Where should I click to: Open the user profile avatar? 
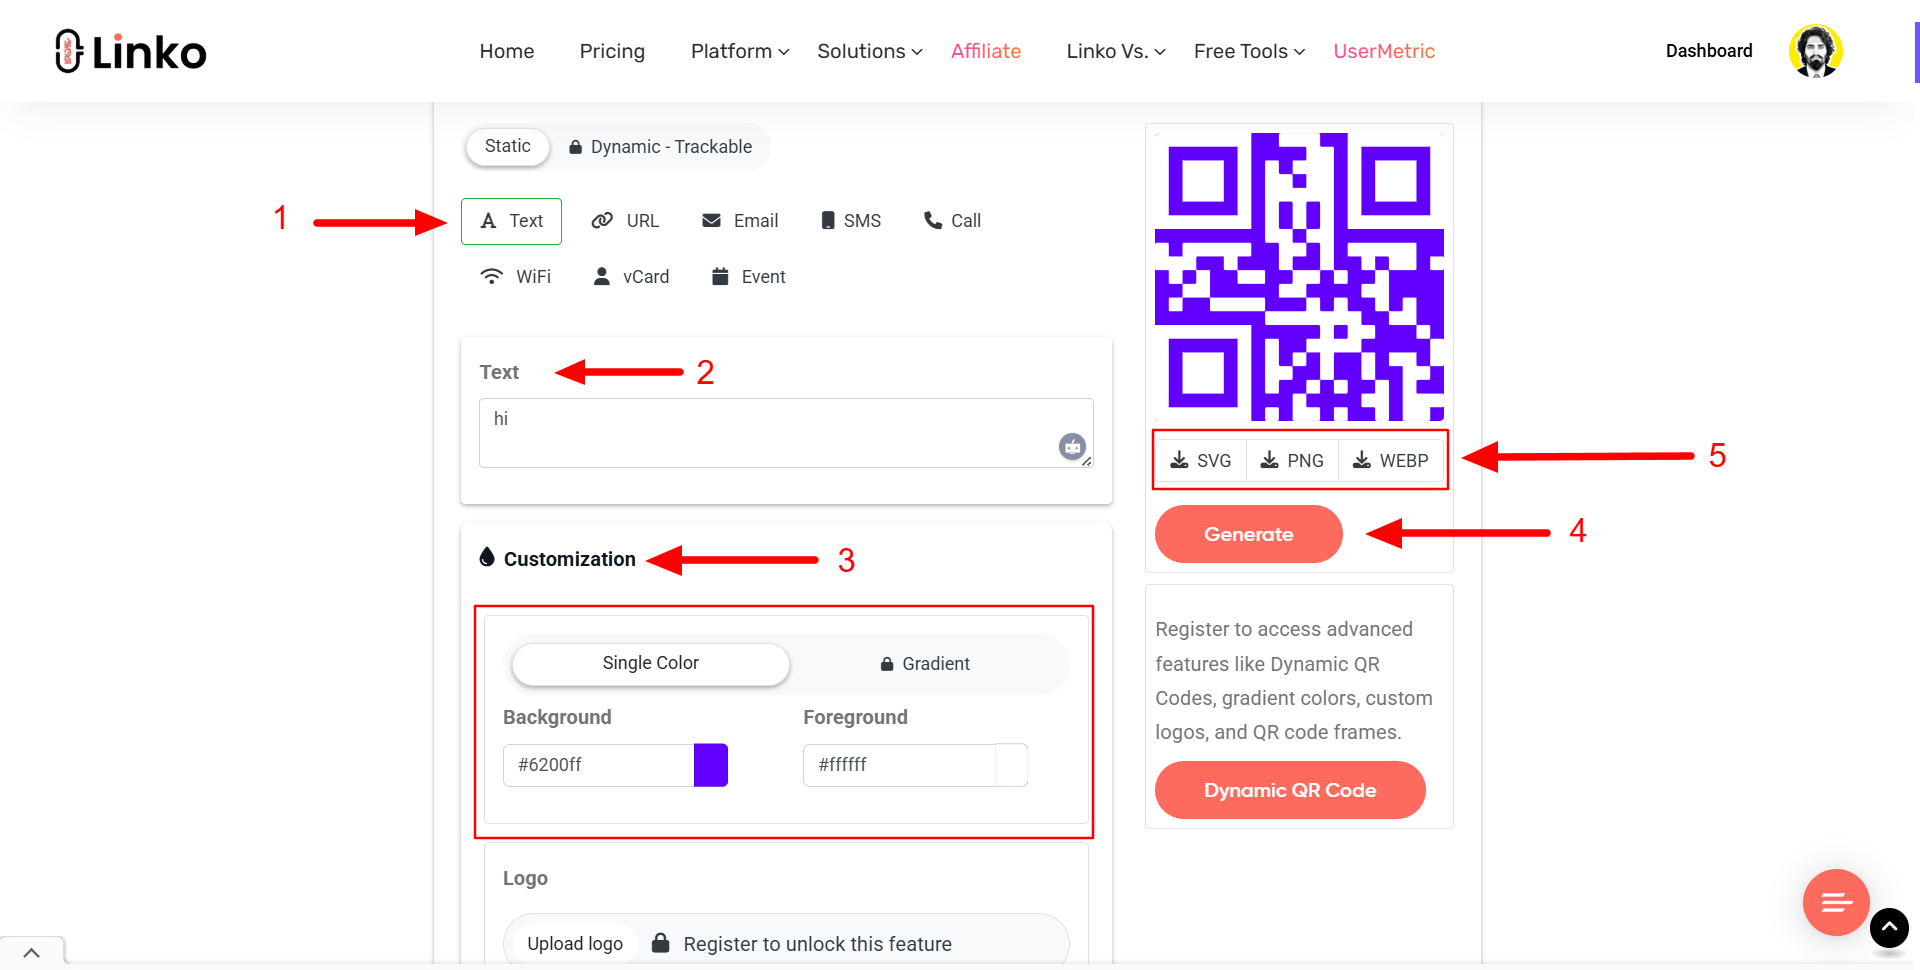coord(1816,51)
